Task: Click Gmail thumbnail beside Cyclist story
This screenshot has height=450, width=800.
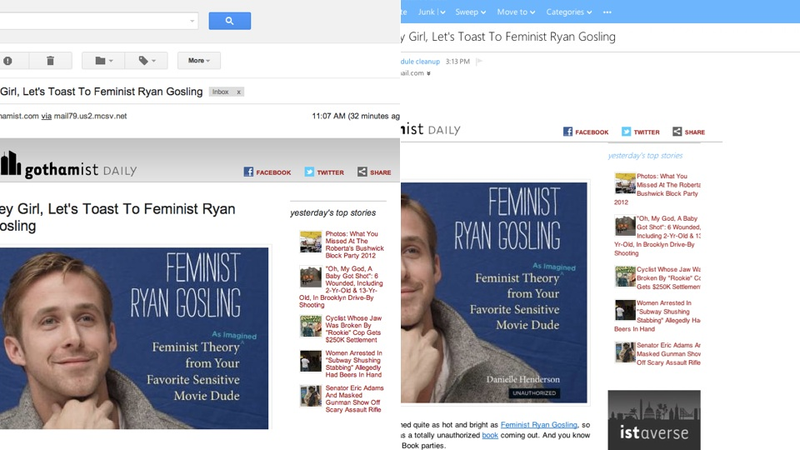Action: (311, 327)
